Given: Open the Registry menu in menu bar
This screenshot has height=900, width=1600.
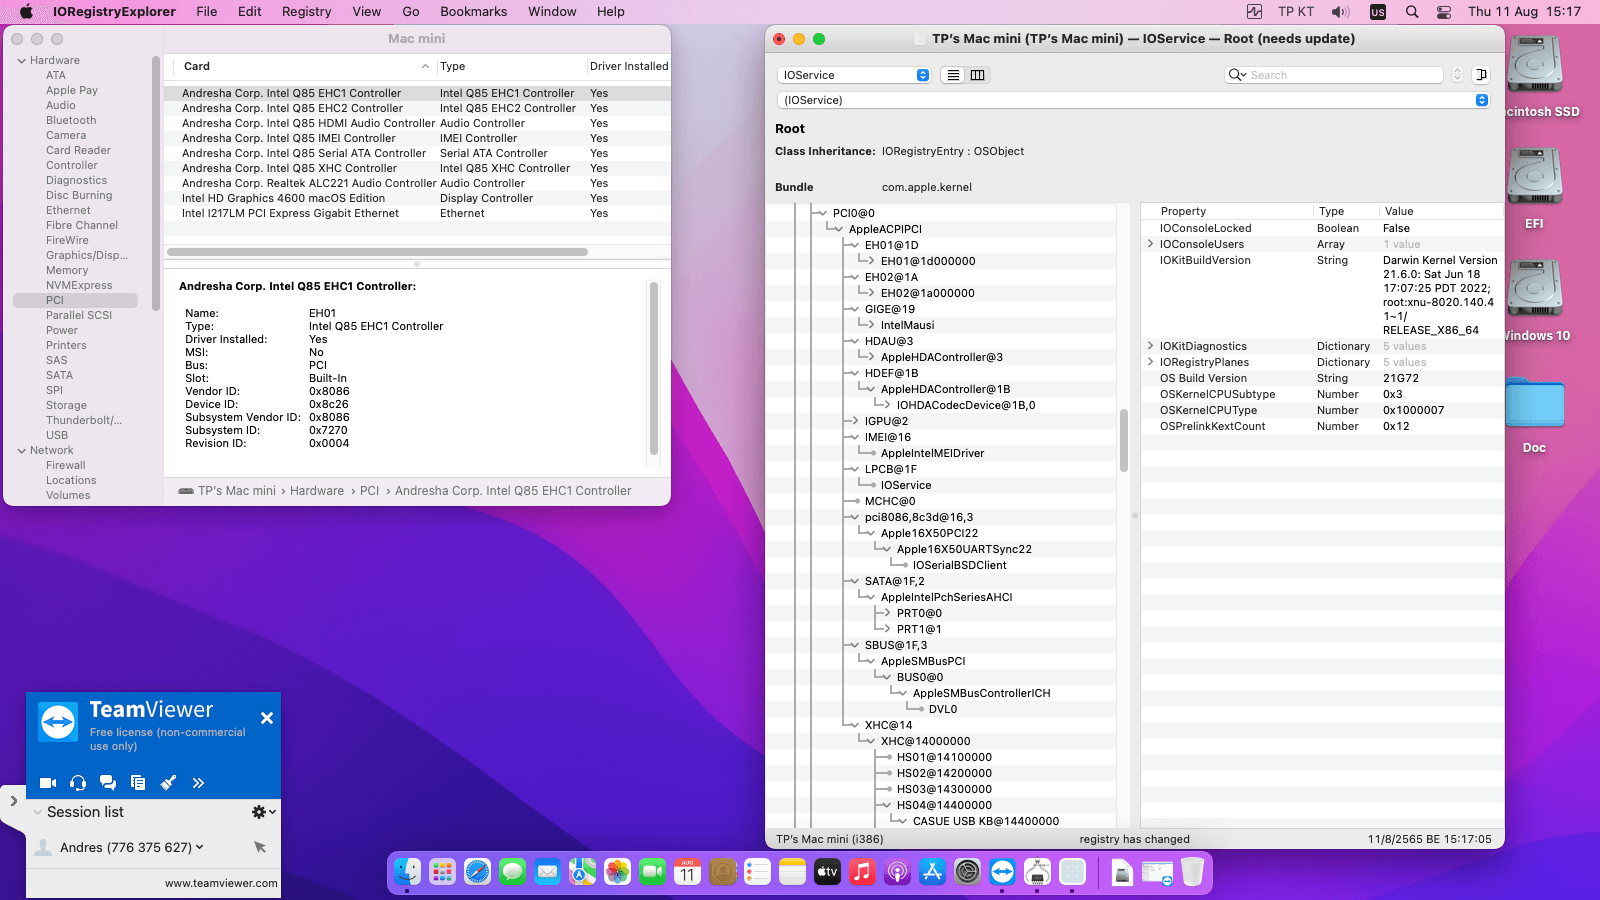Looking at the screenshot, I should coord(306,12).
